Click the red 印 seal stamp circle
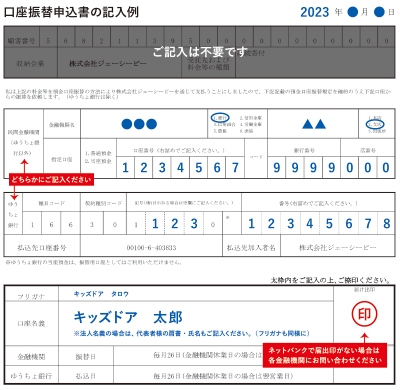The height and width of the screenshot is (390, 400). 364,314
